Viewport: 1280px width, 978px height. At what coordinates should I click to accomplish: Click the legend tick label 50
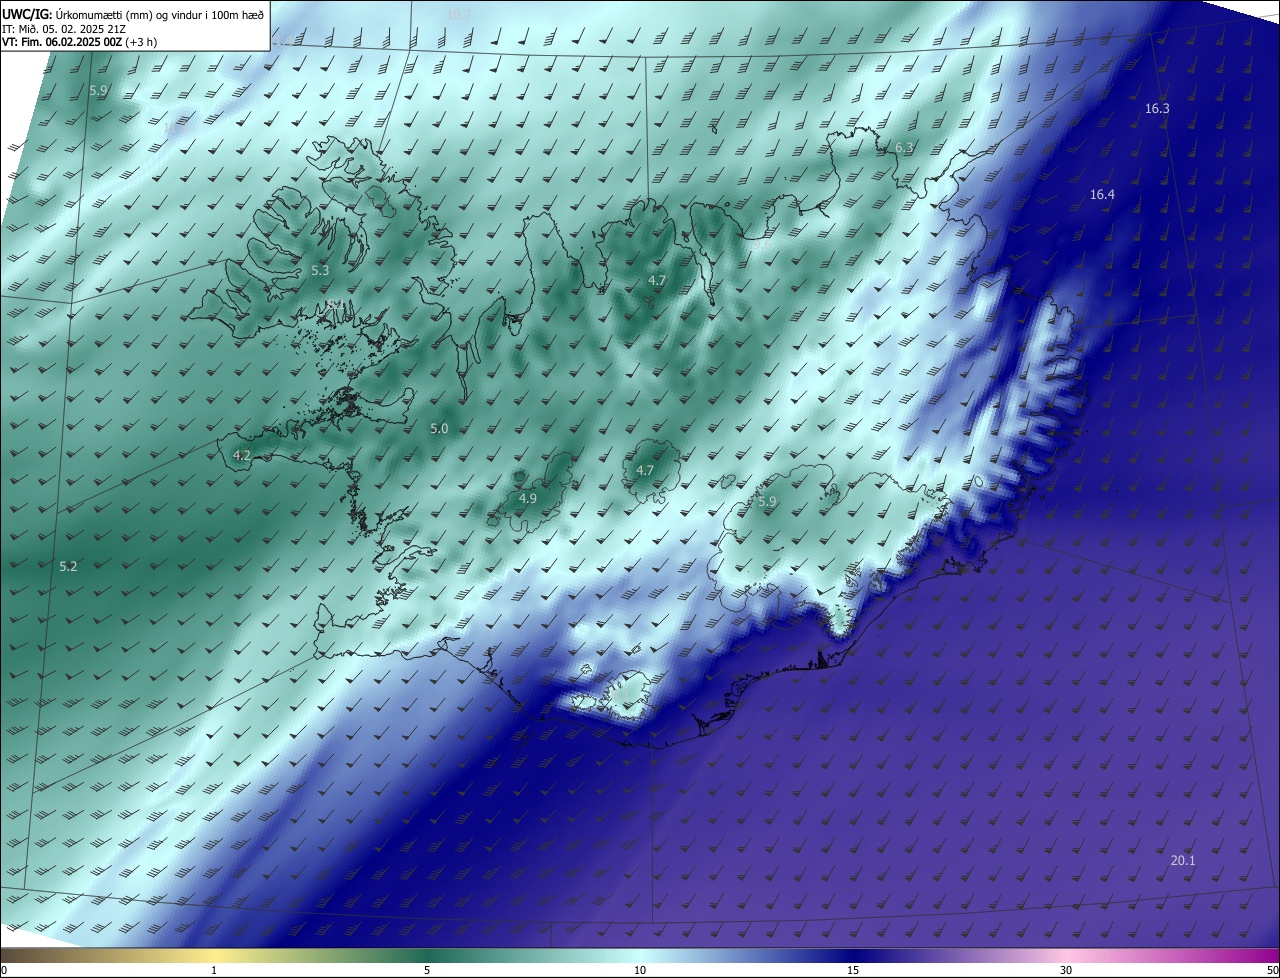tap(1272, 971)
